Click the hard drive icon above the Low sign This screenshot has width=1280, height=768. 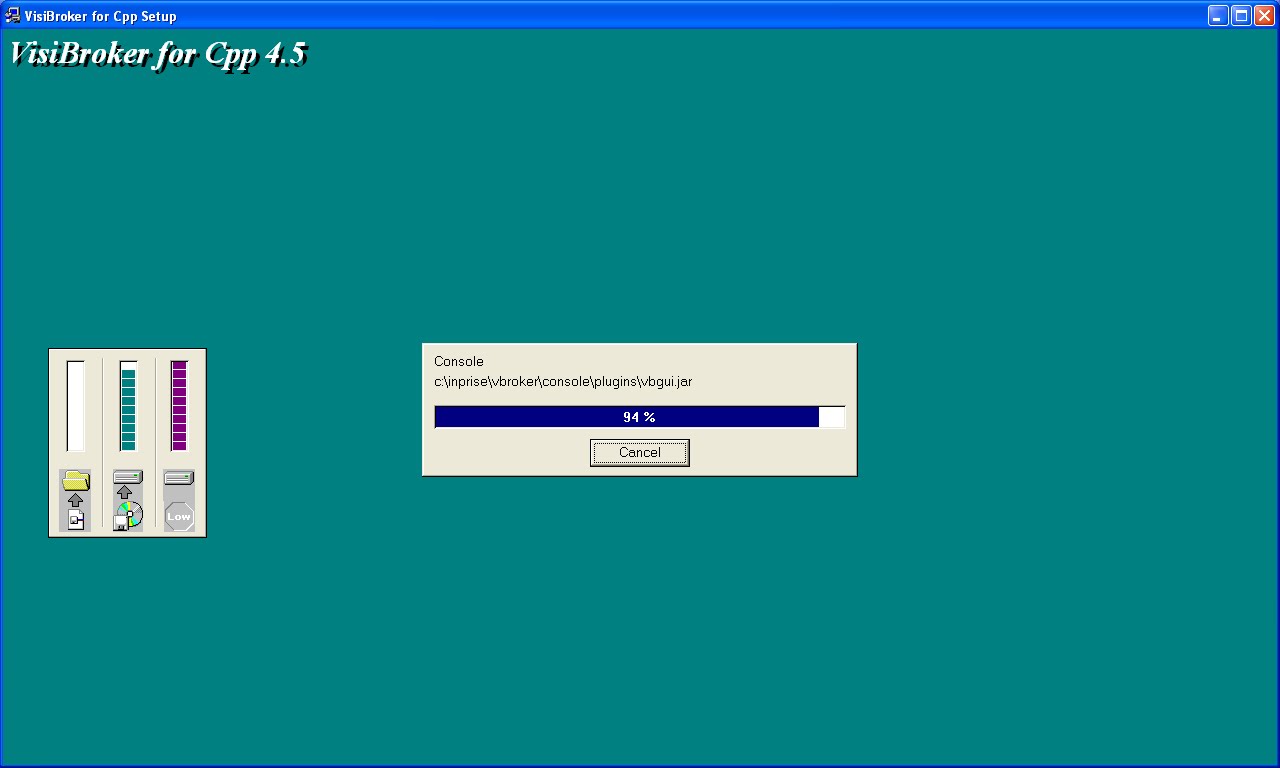click(179, 478)
